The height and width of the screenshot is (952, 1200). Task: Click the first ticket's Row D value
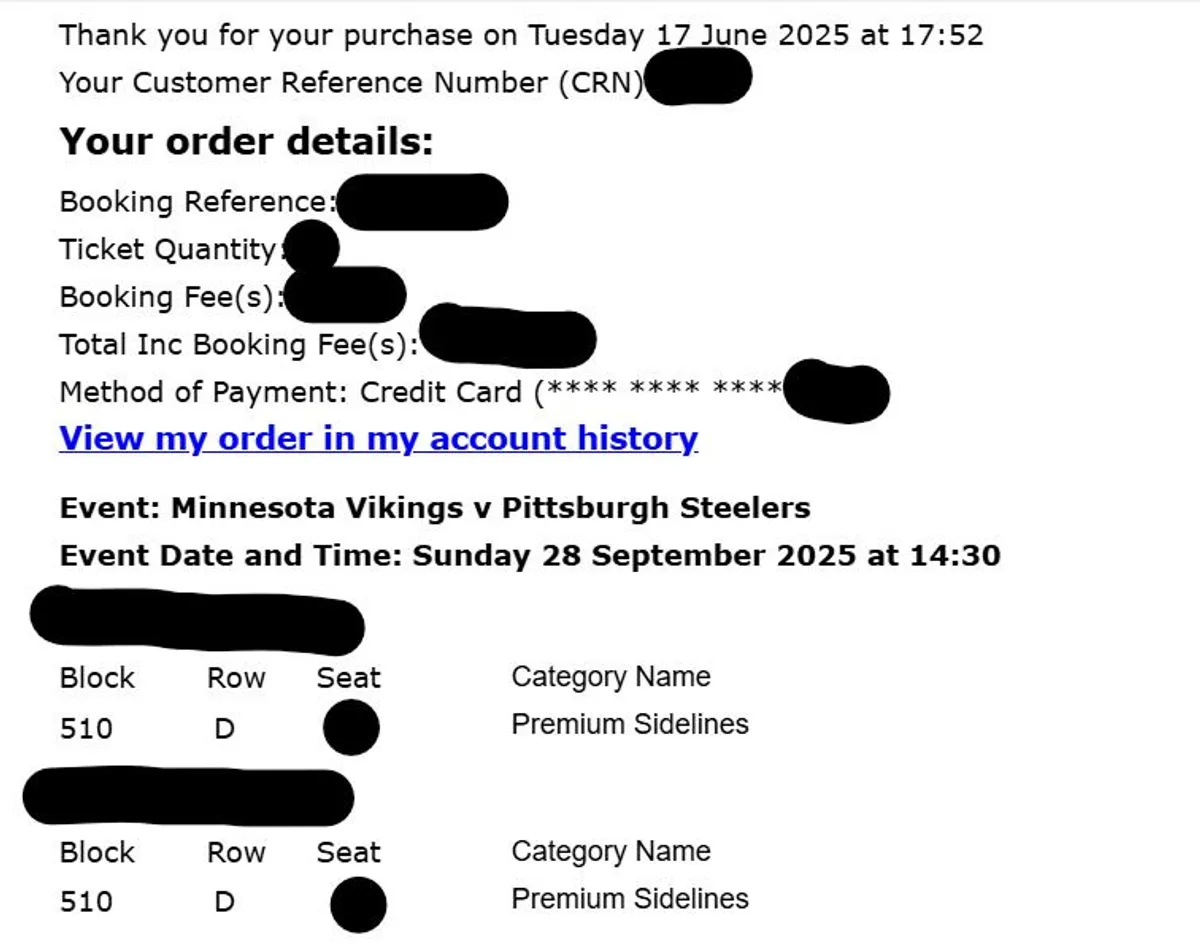tap(224, 728)
